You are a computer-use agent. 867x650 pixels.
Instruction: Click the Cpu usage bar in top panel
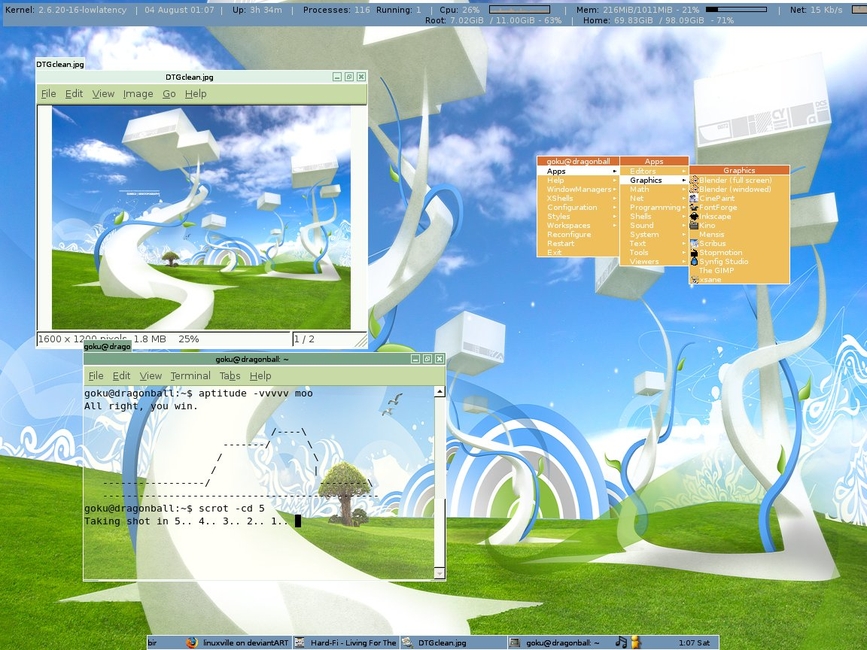tap(519, 10)
